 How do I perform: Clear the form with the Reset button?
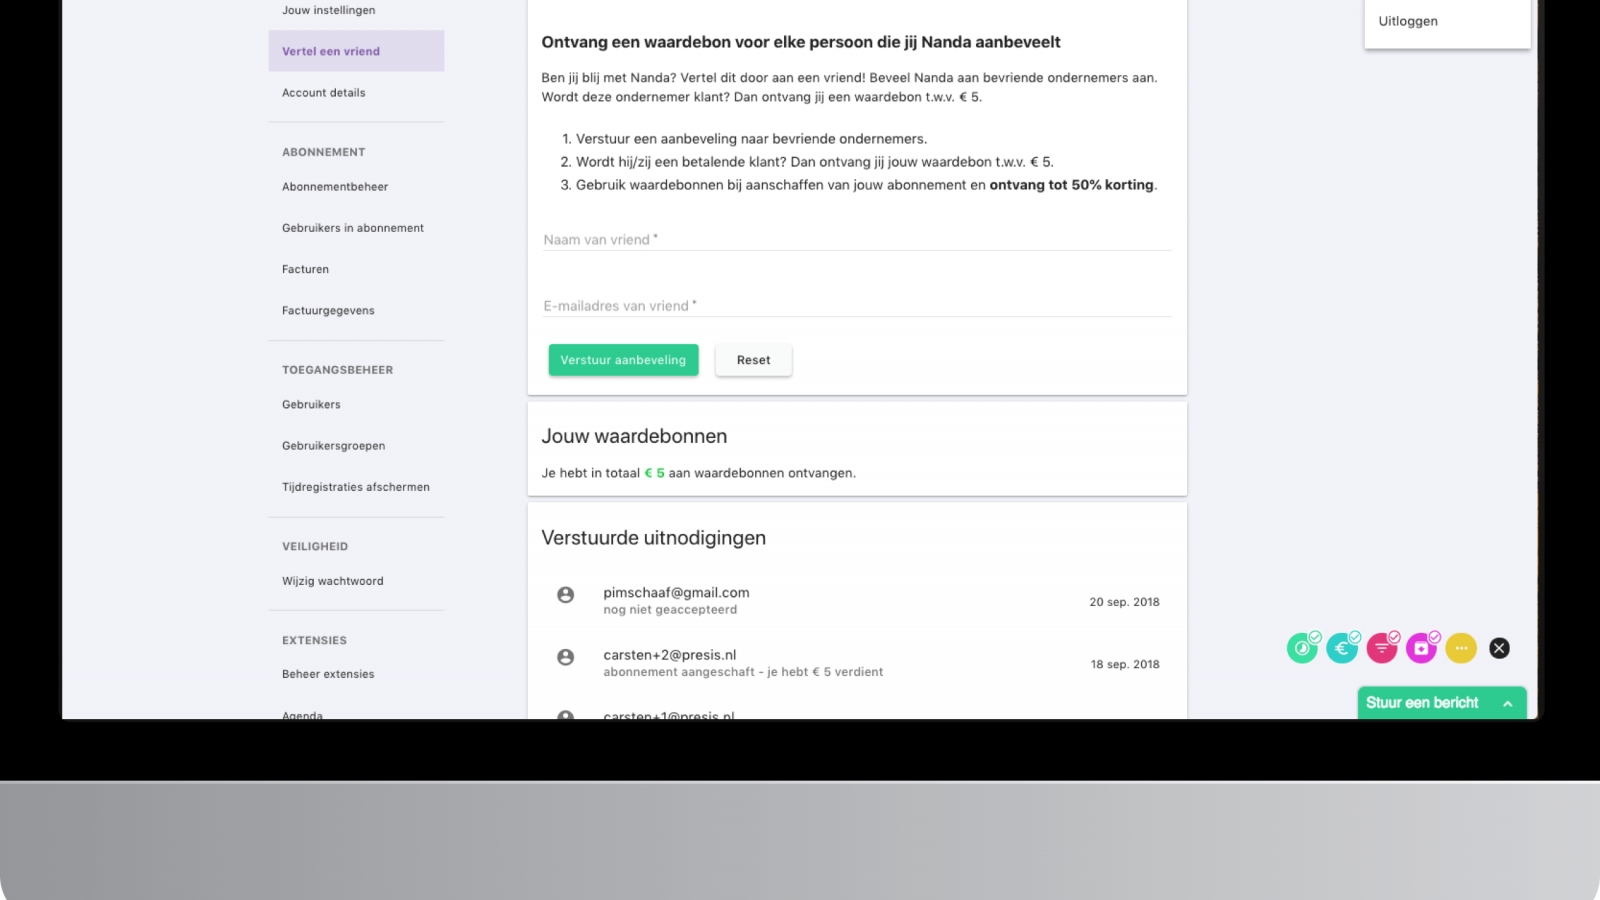pyautogui.click(x=754, y=360)
